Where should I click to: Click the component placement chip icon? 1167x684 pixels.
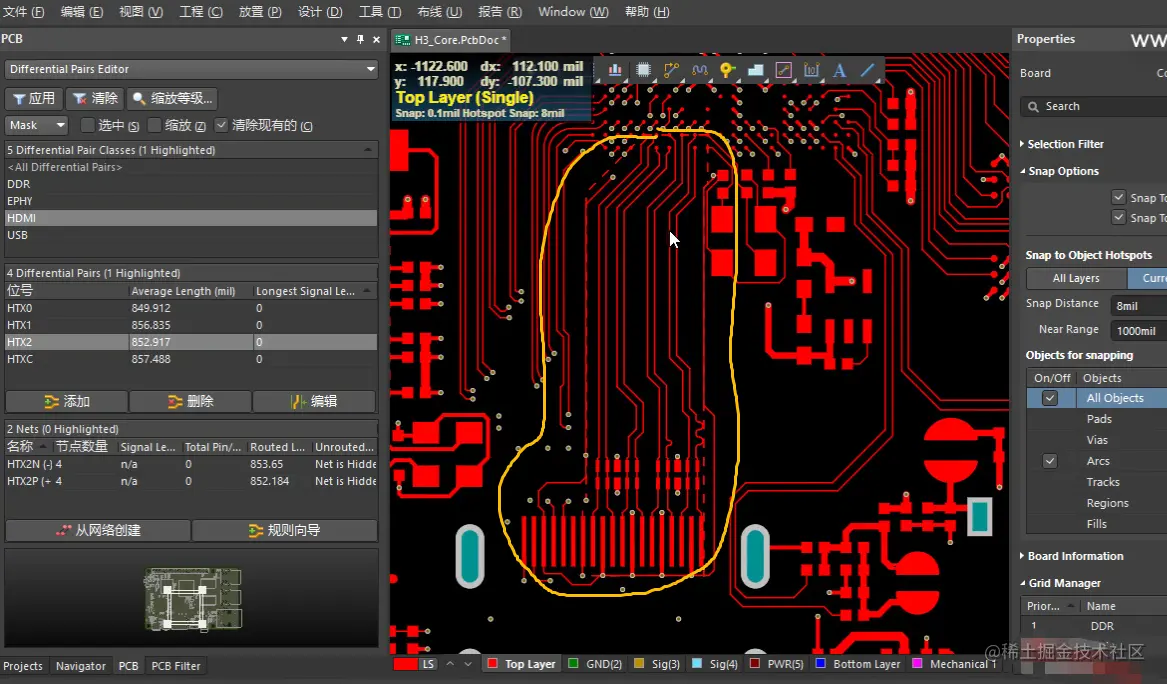click(x=643, y=71)
